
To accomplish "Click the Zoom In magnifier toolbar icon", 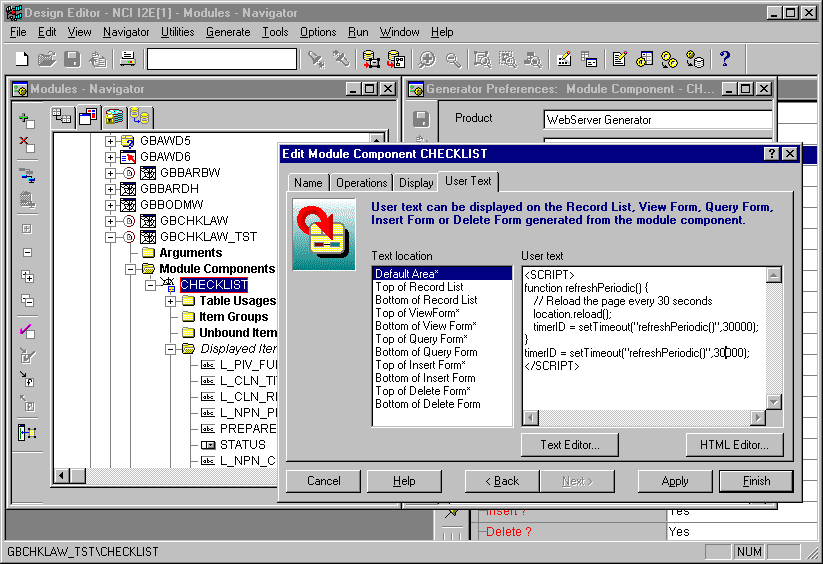I will point(427,59).
